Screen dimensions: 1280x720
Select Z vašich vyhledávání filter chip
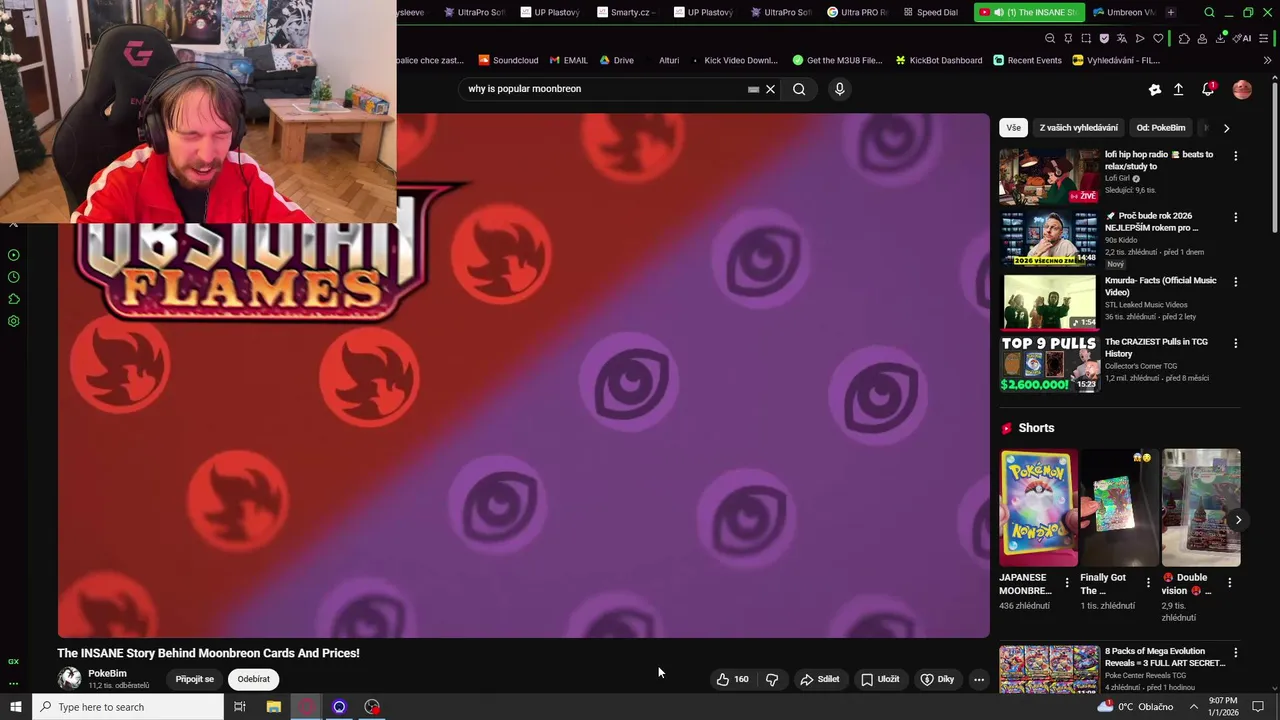(x=1079, y=128)
